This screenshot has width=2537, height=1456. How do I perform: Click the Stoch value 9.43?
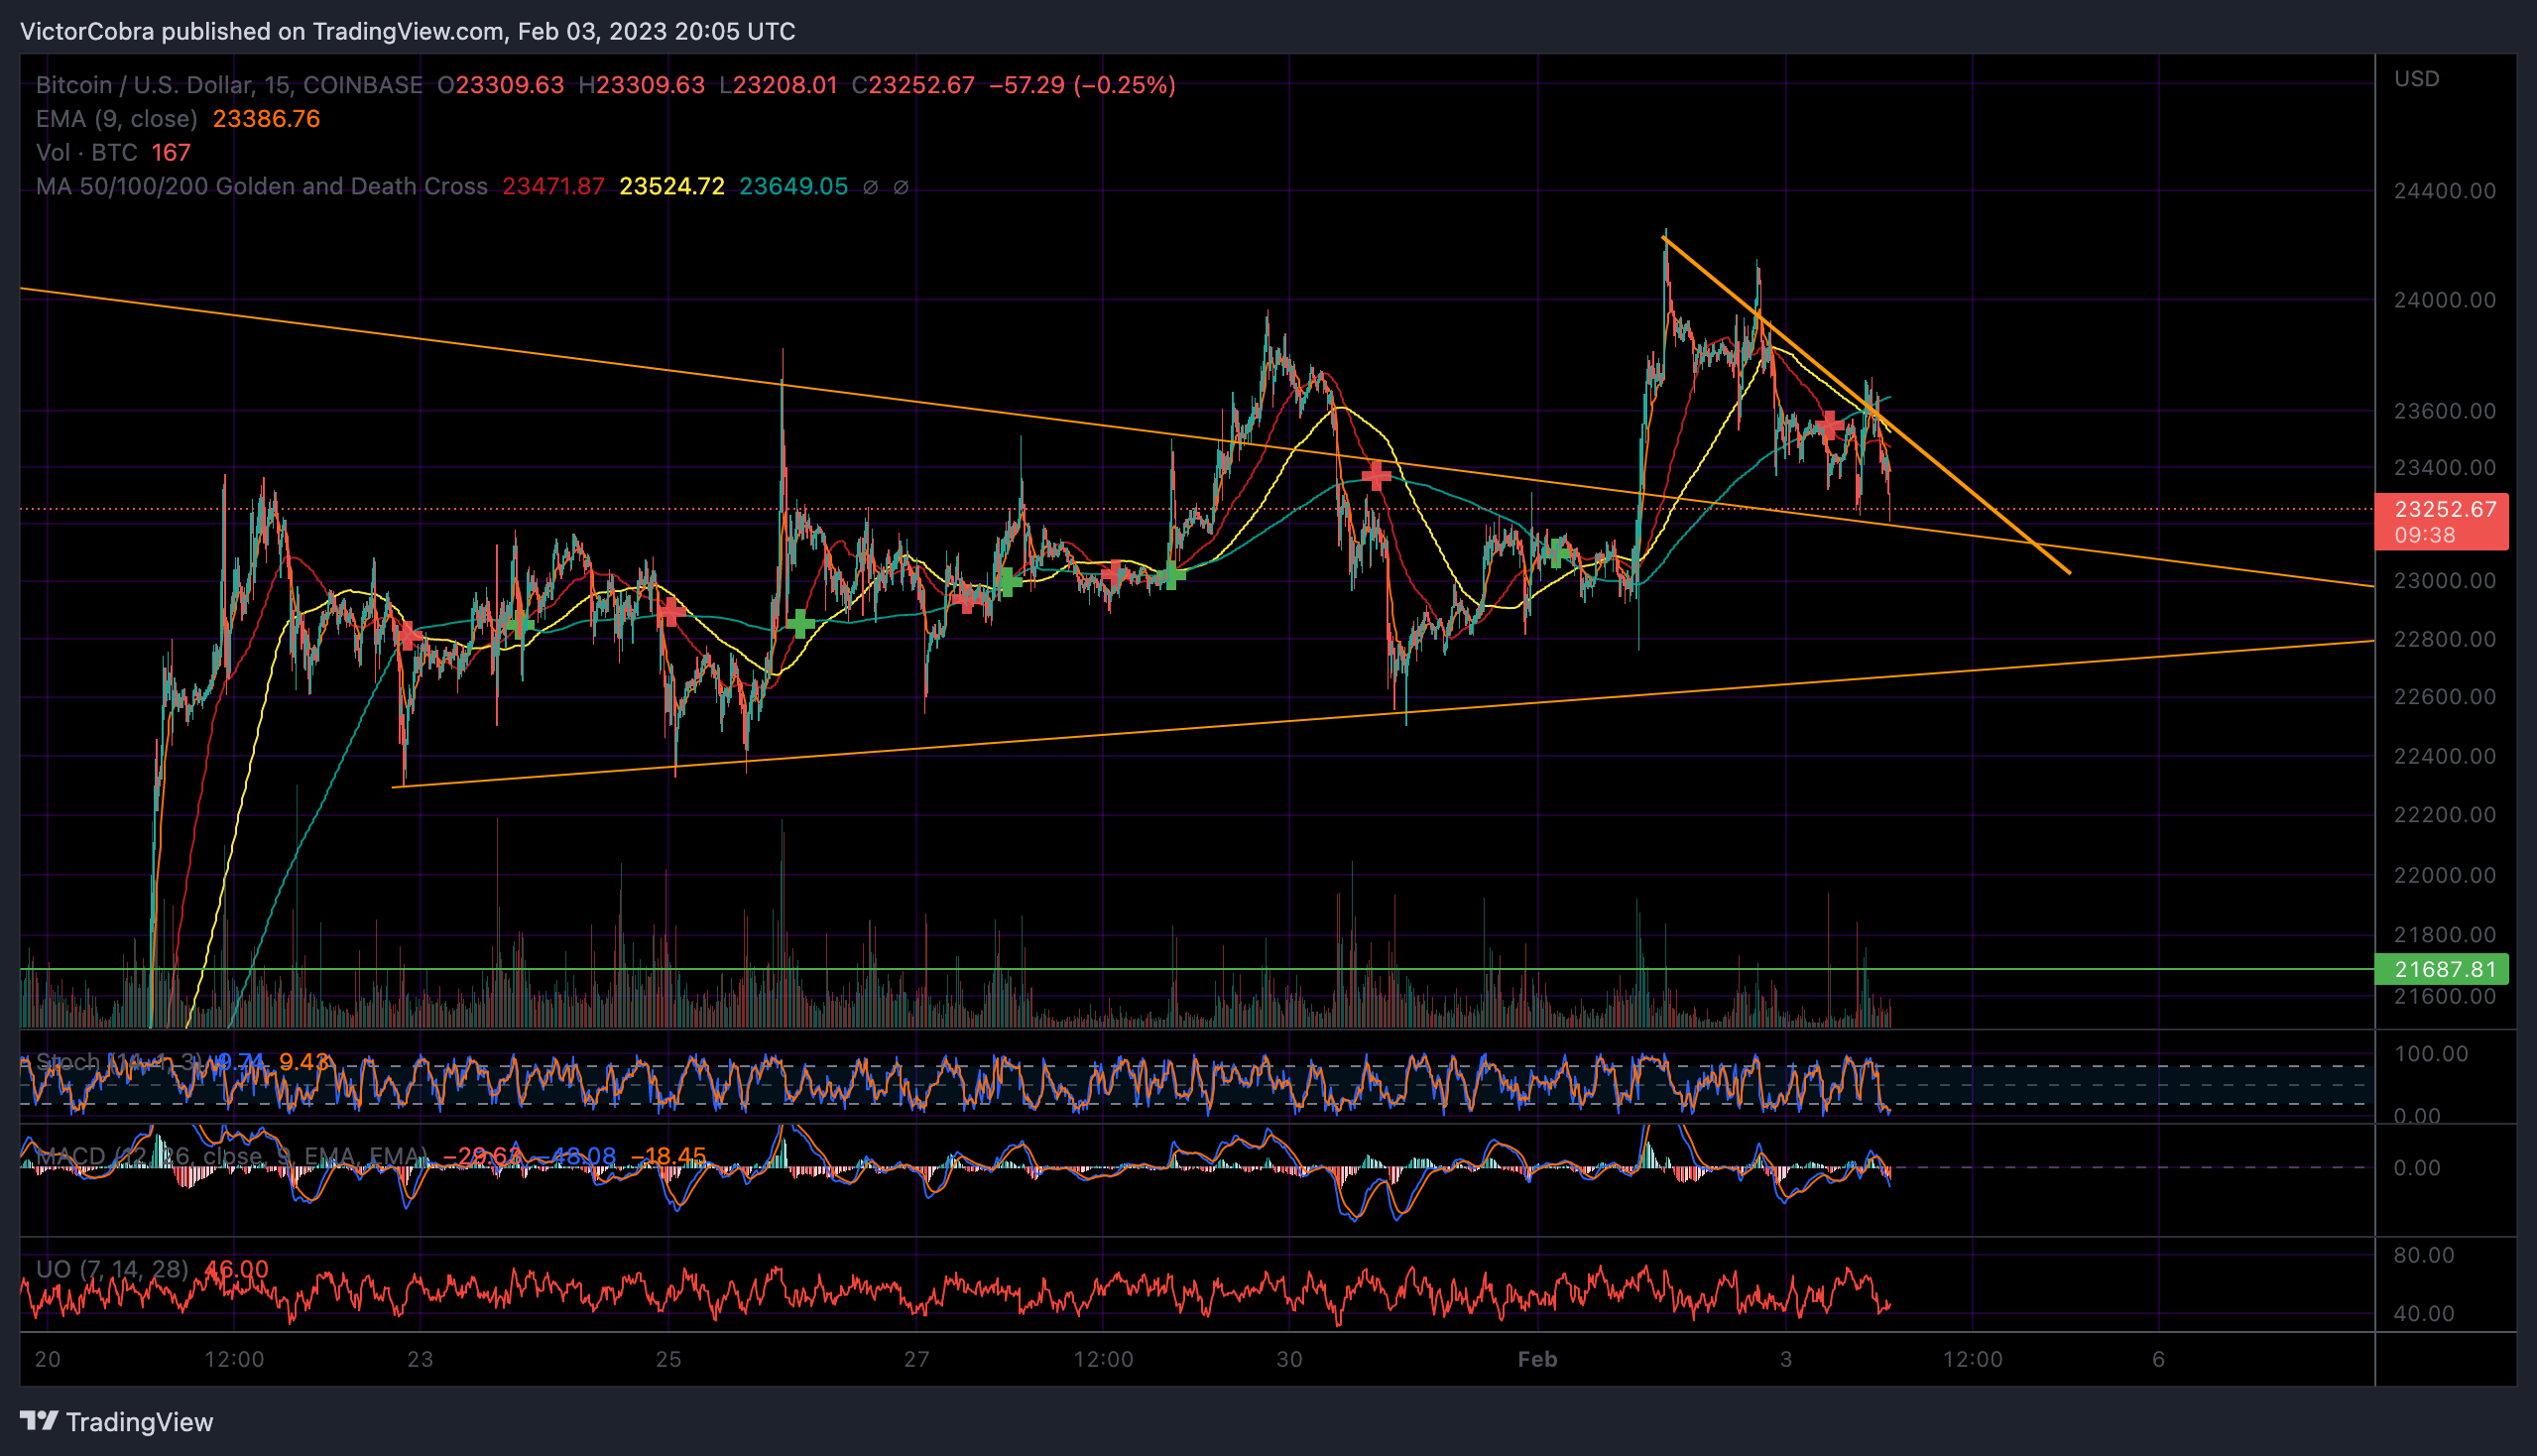[x=304, y=1062]
